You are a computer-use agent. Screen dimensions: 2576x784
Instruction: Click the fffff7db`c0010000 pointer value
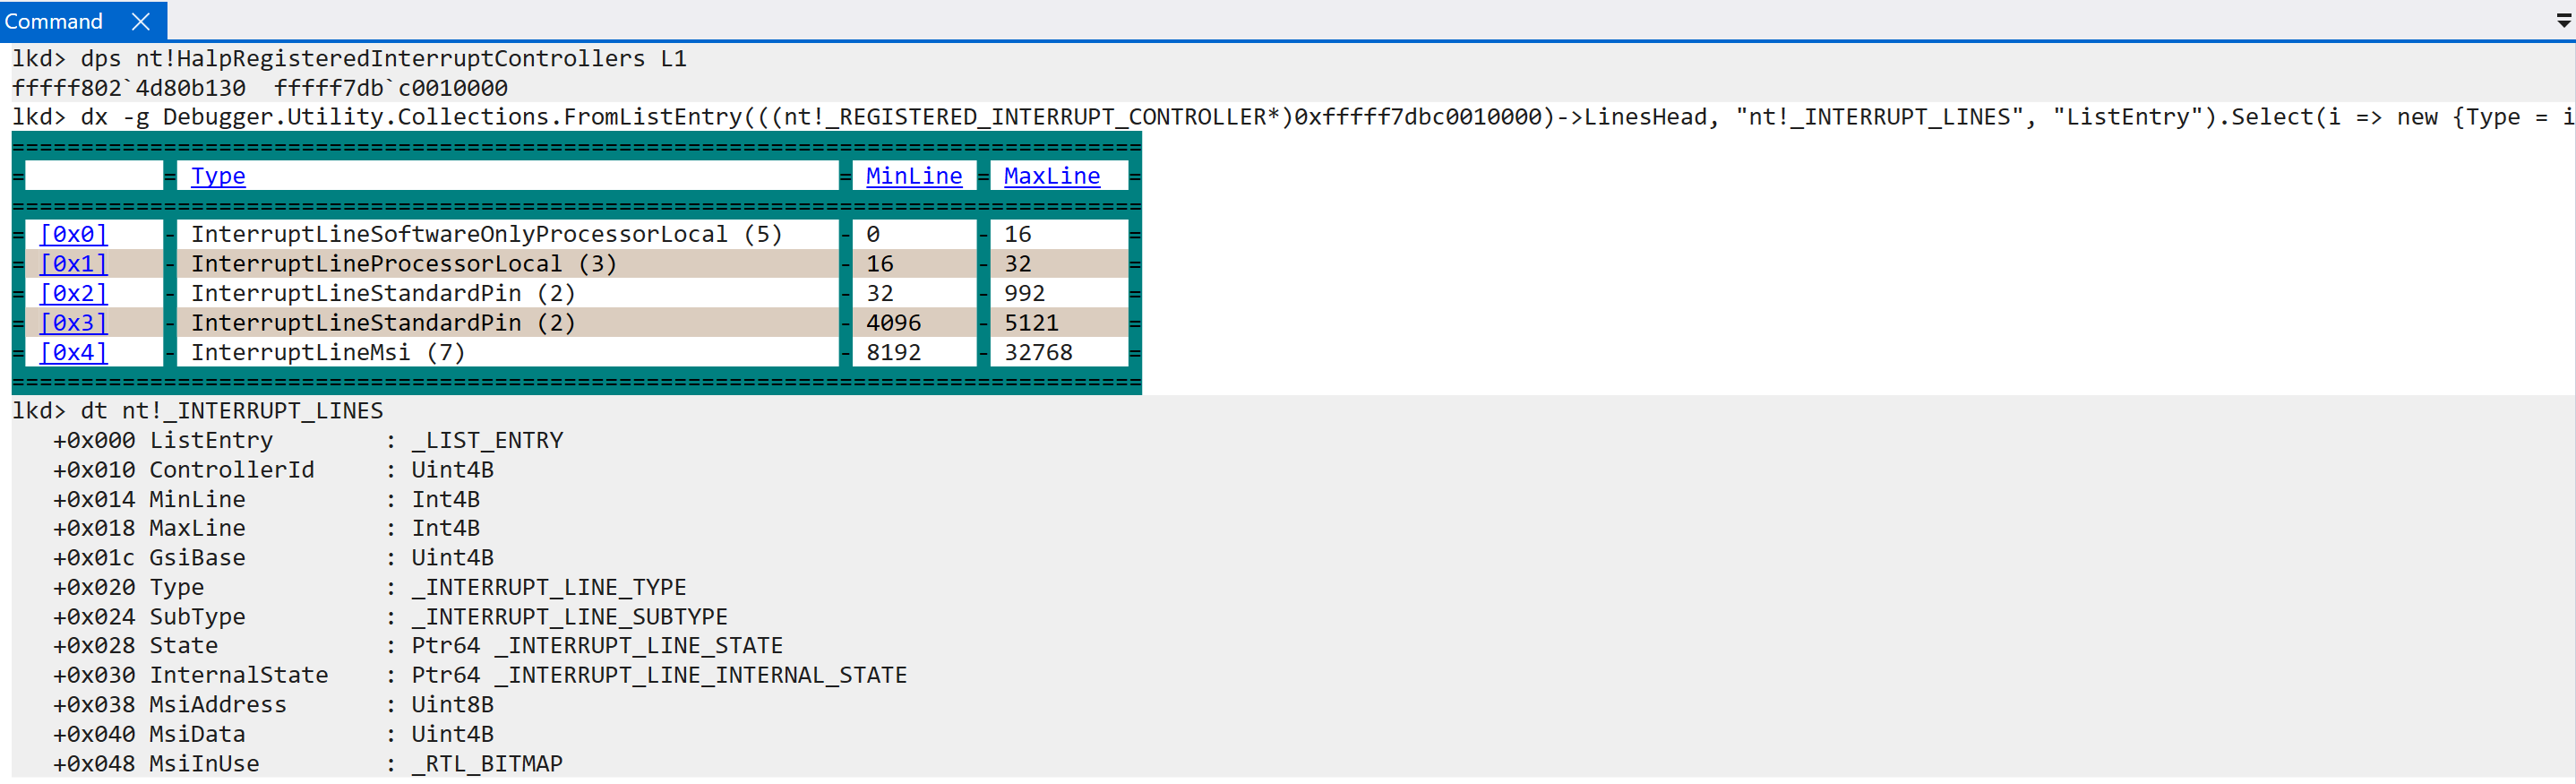[391, 88]
